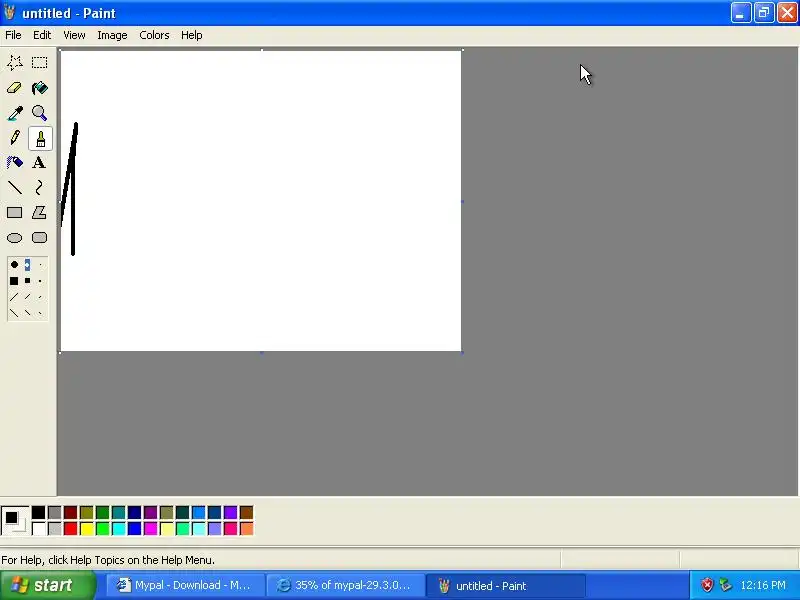Open the Edit menu

[42, 35]
